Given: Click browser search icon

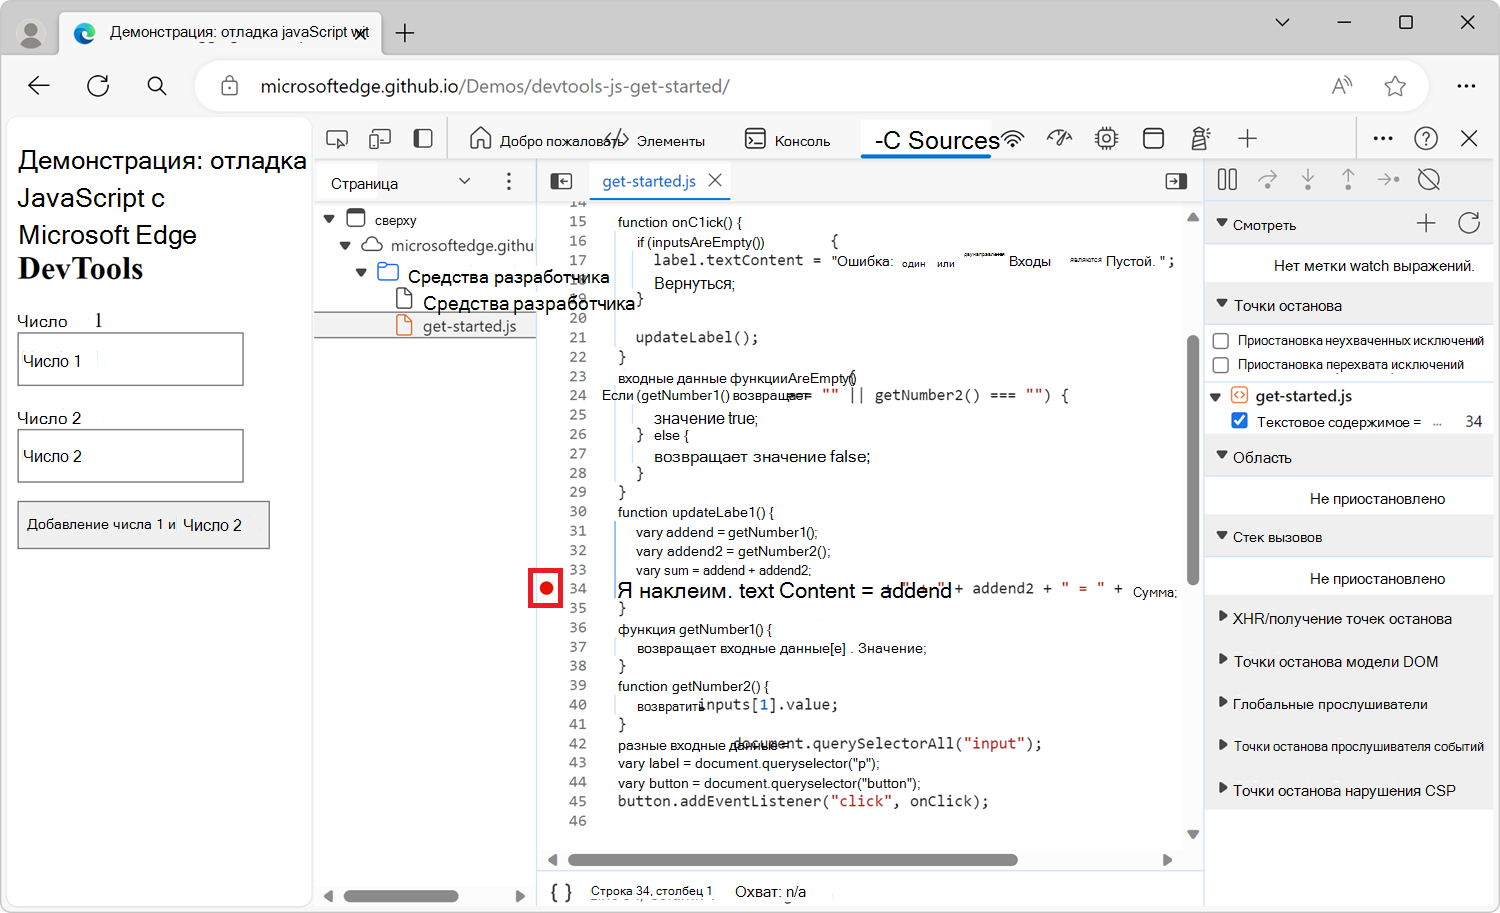Looking at the screenshot, I should pyautogui.click(x=157, y=86).
